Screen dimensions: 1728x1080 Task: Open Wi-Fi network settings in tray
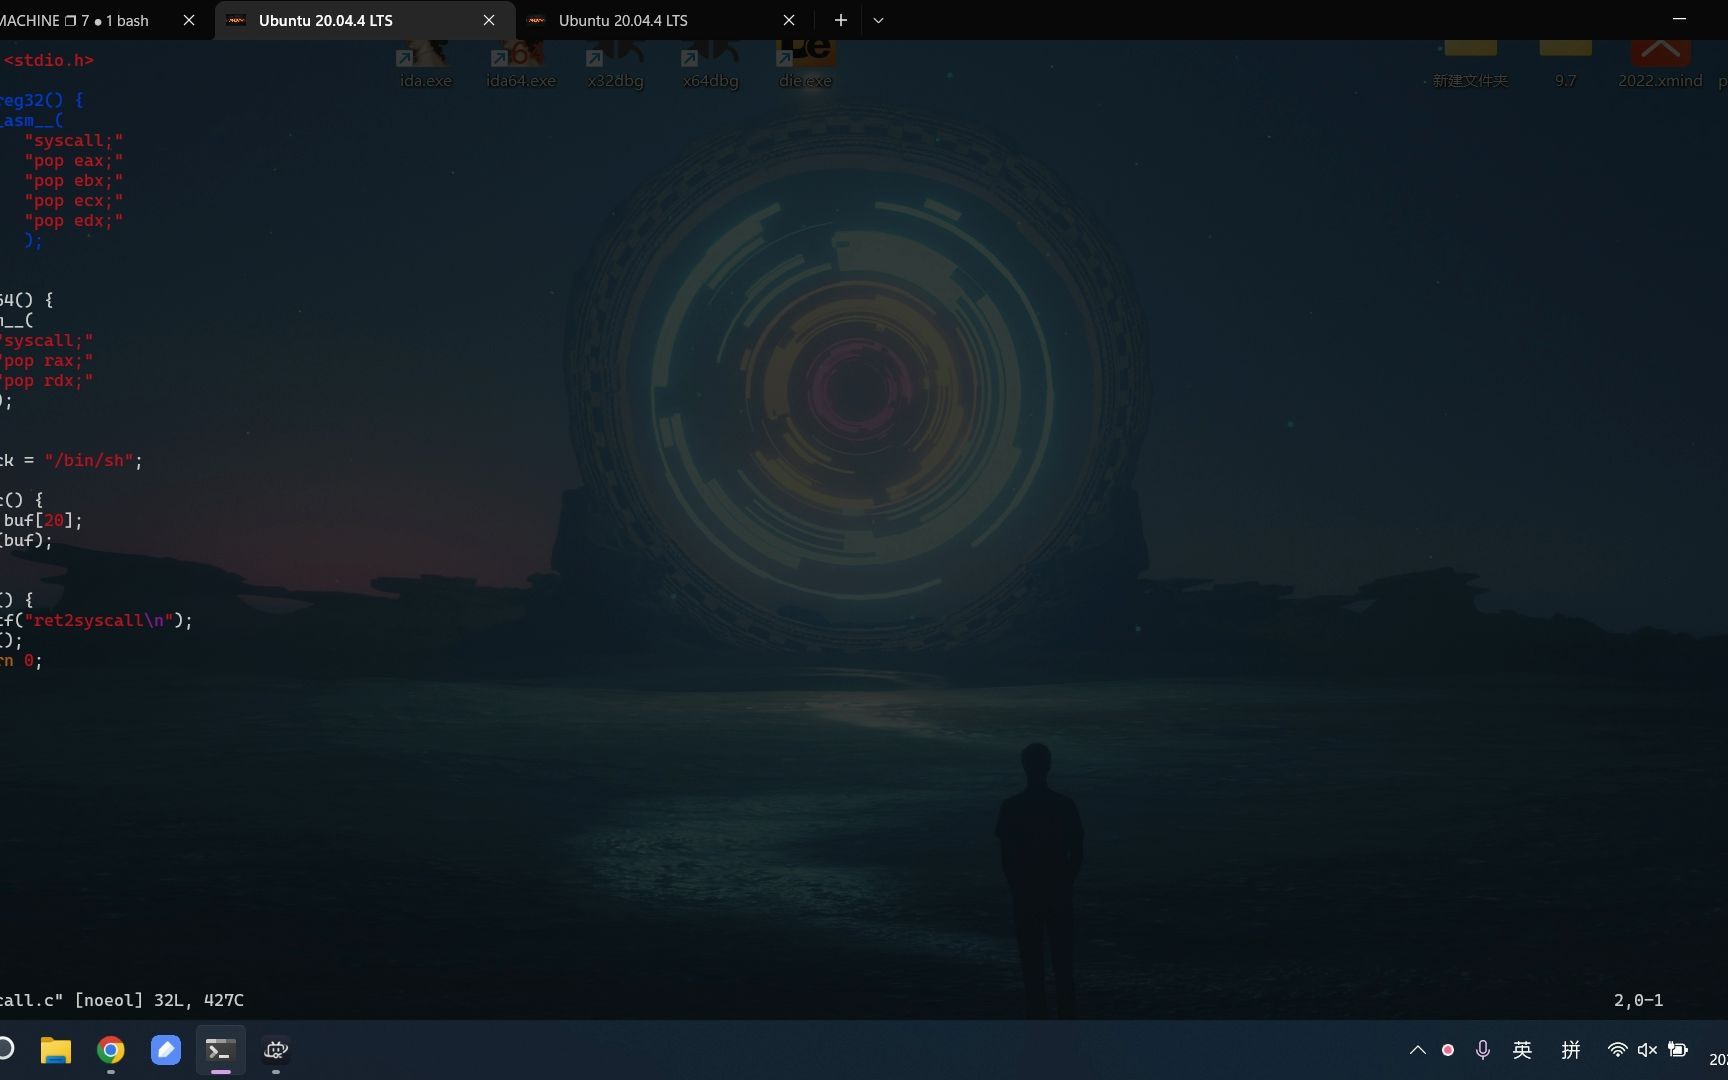(x=1617, y=1050)
